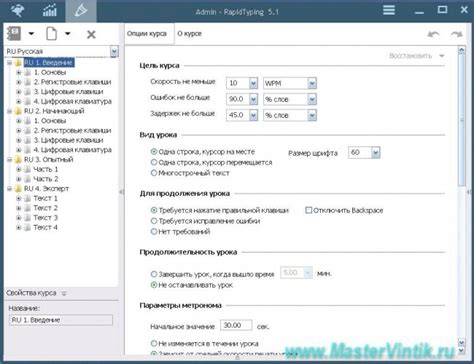Image resolution: width=474 pixels, height=364 pixels.
Task: Expand 2. Регистровые клавиши under RU 2. Начинающий
Action: 19,130
